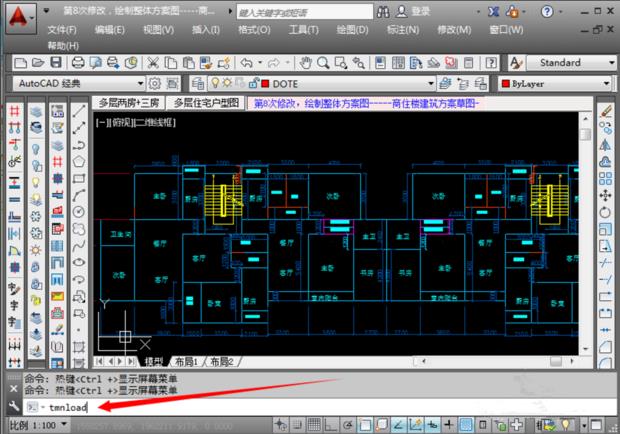This screenshot has height=434, width=620.
Task: Click the Save icon in Standard toolbar
Action: click(56, 62)
